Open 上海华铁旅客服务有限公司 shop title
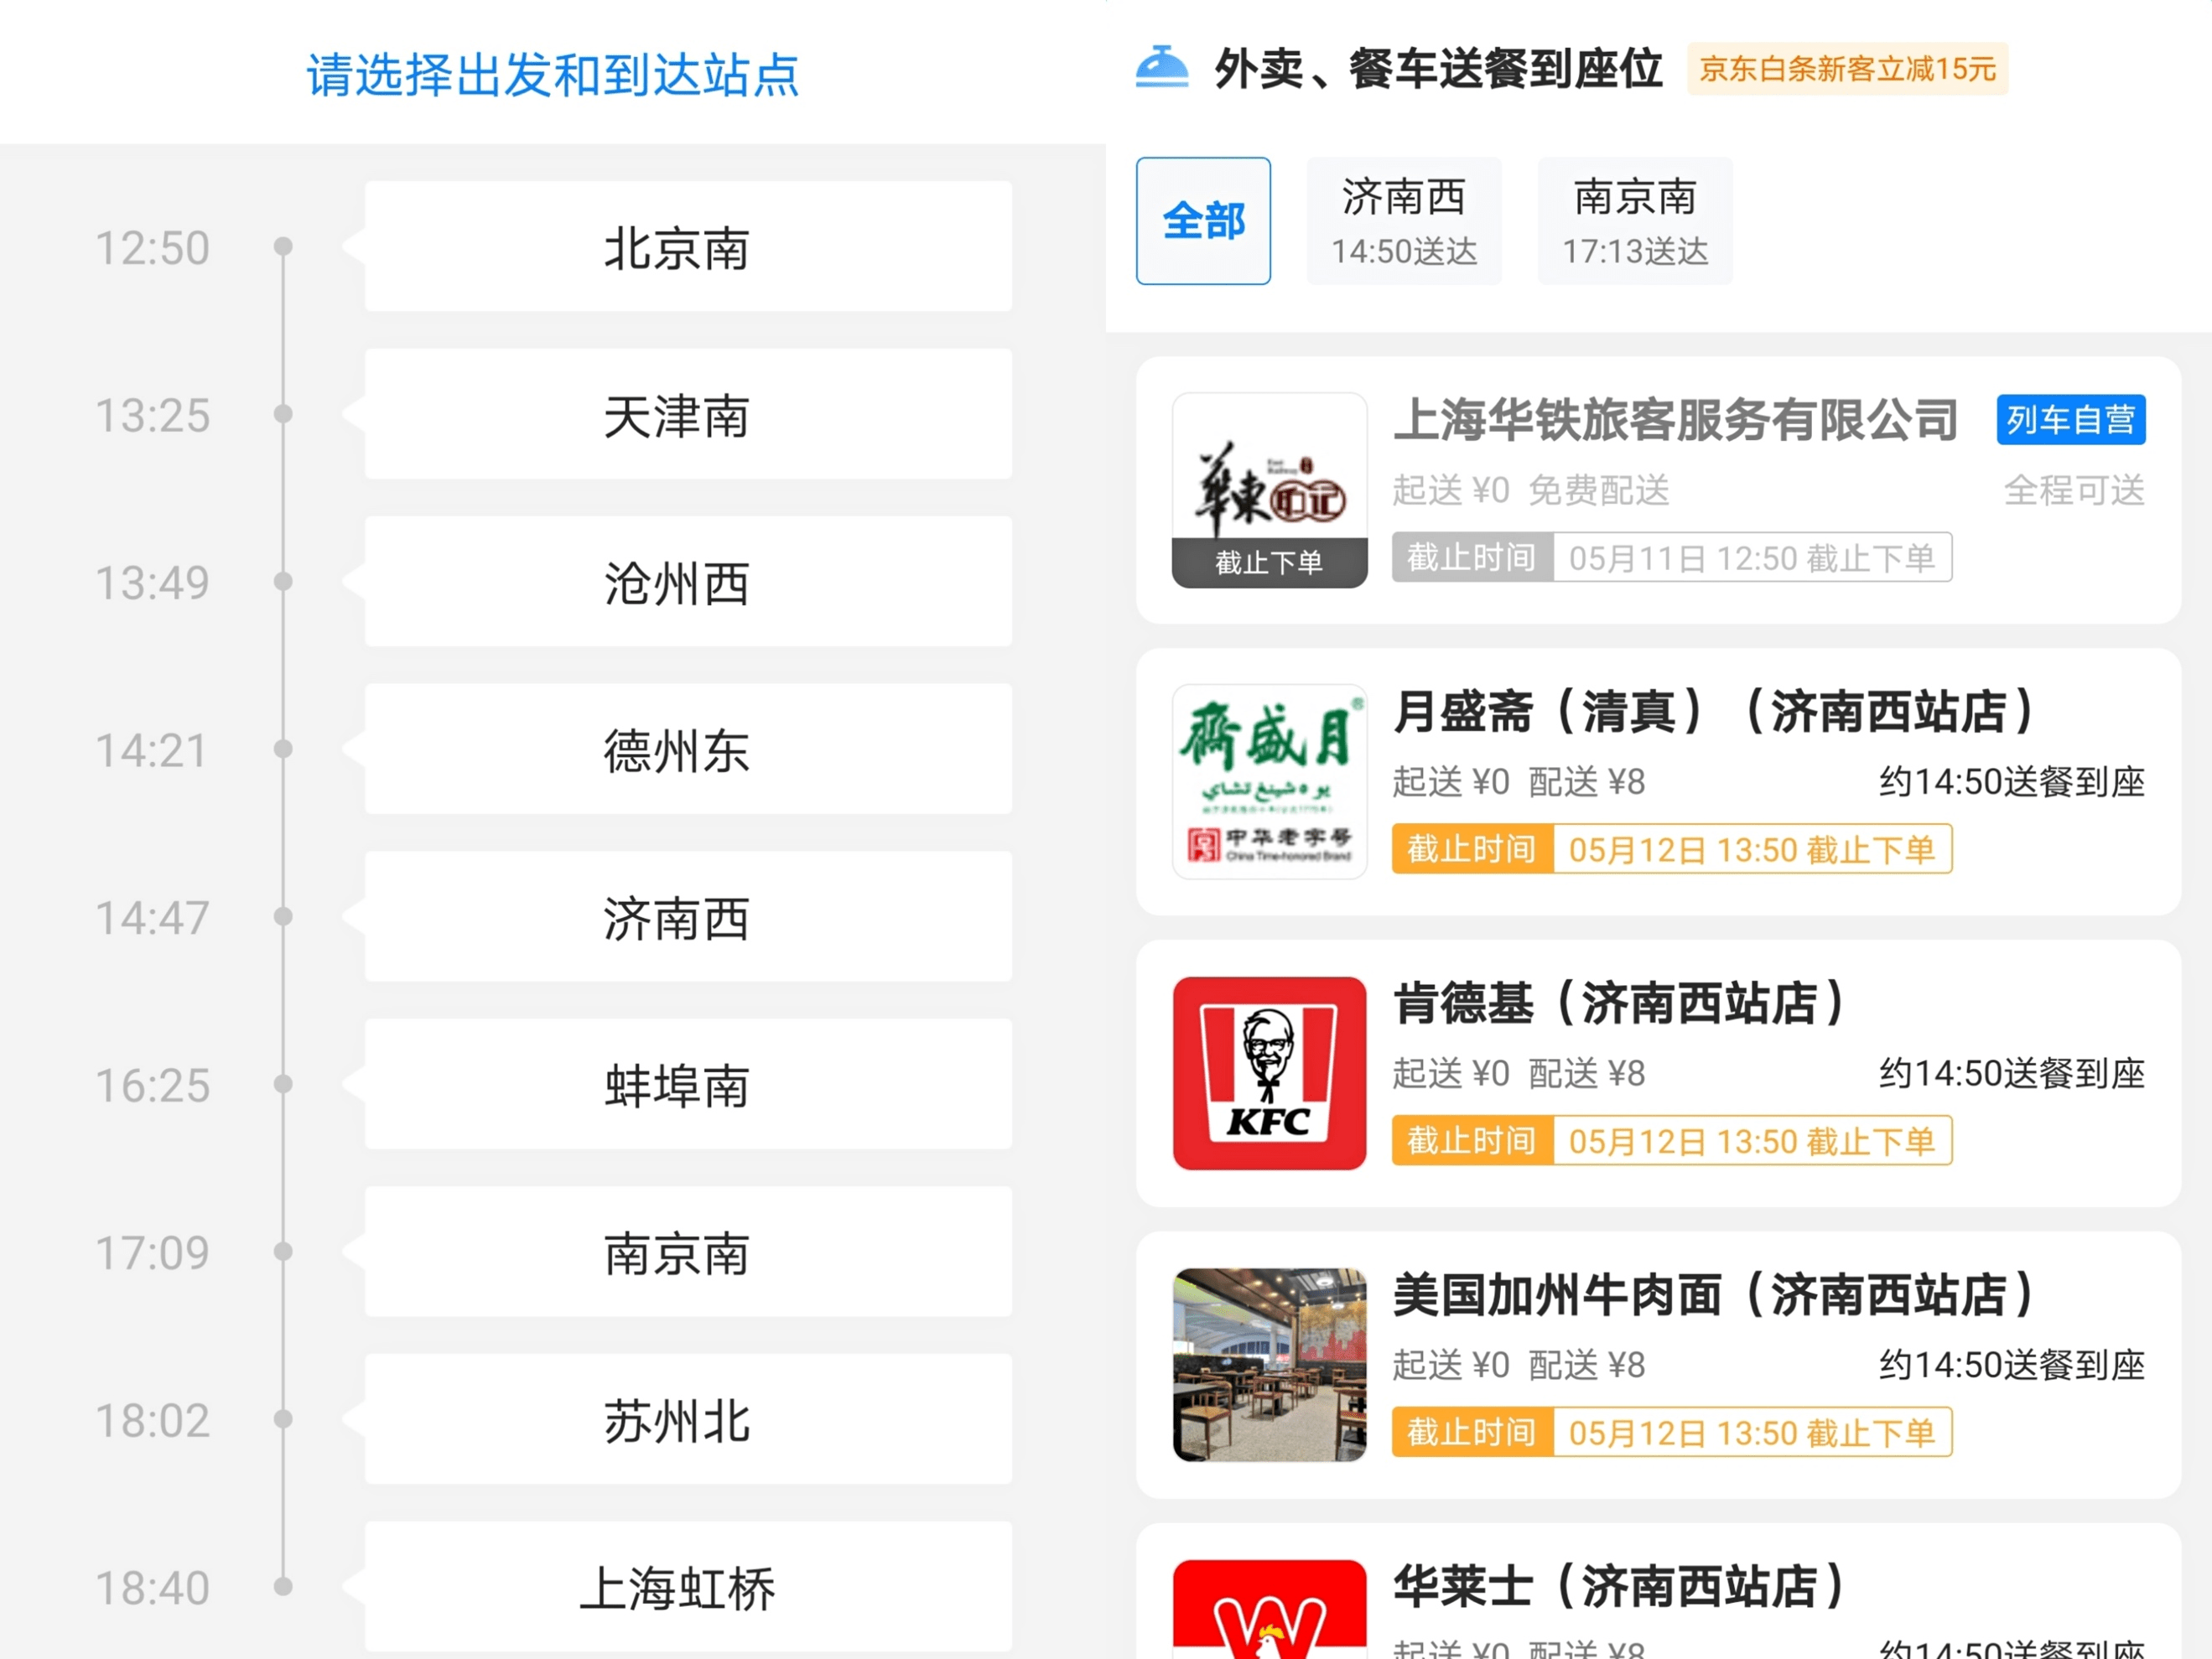 click(1675, 420)
